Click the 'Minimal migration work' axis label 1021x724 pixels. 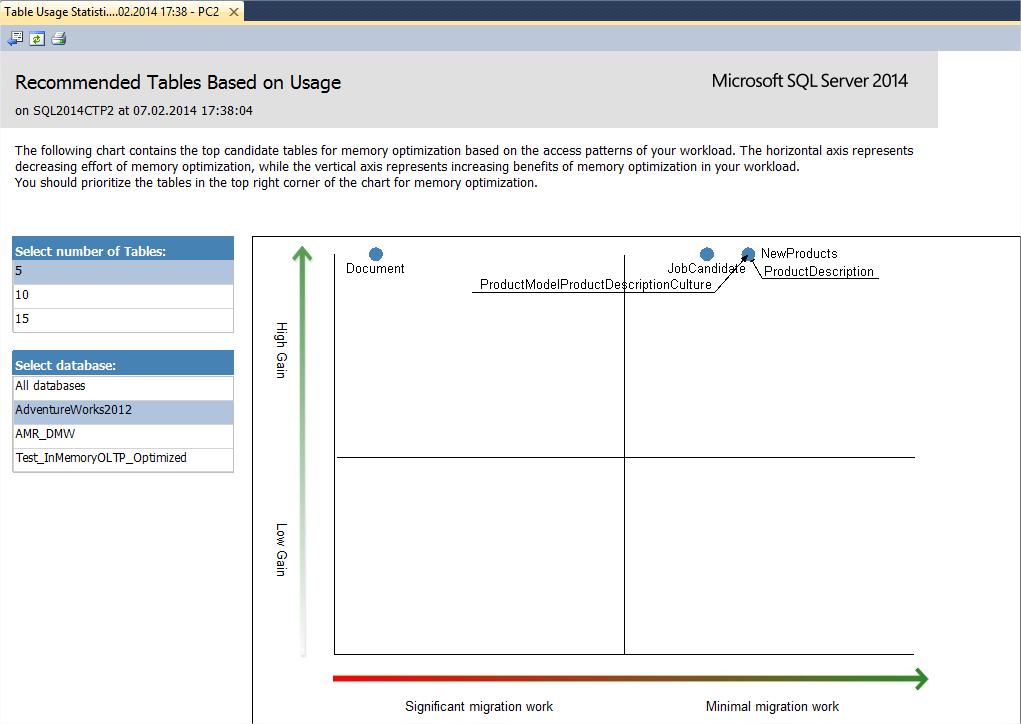(772, 706)
